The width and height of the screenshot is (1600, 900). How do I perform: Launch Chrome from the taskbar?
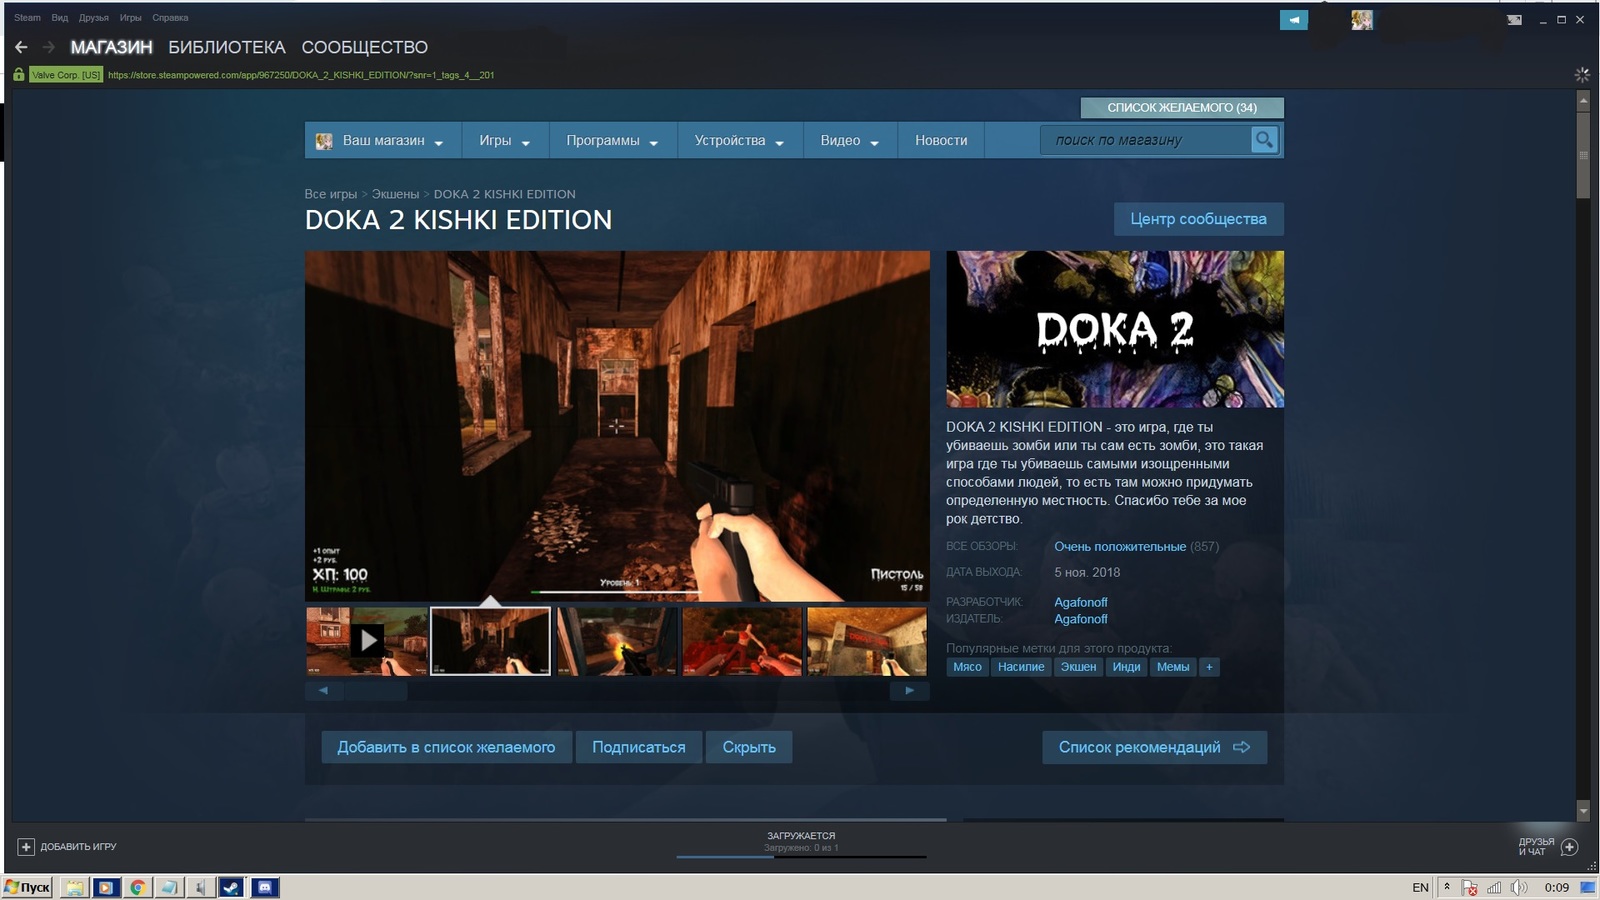pos(138,887)
